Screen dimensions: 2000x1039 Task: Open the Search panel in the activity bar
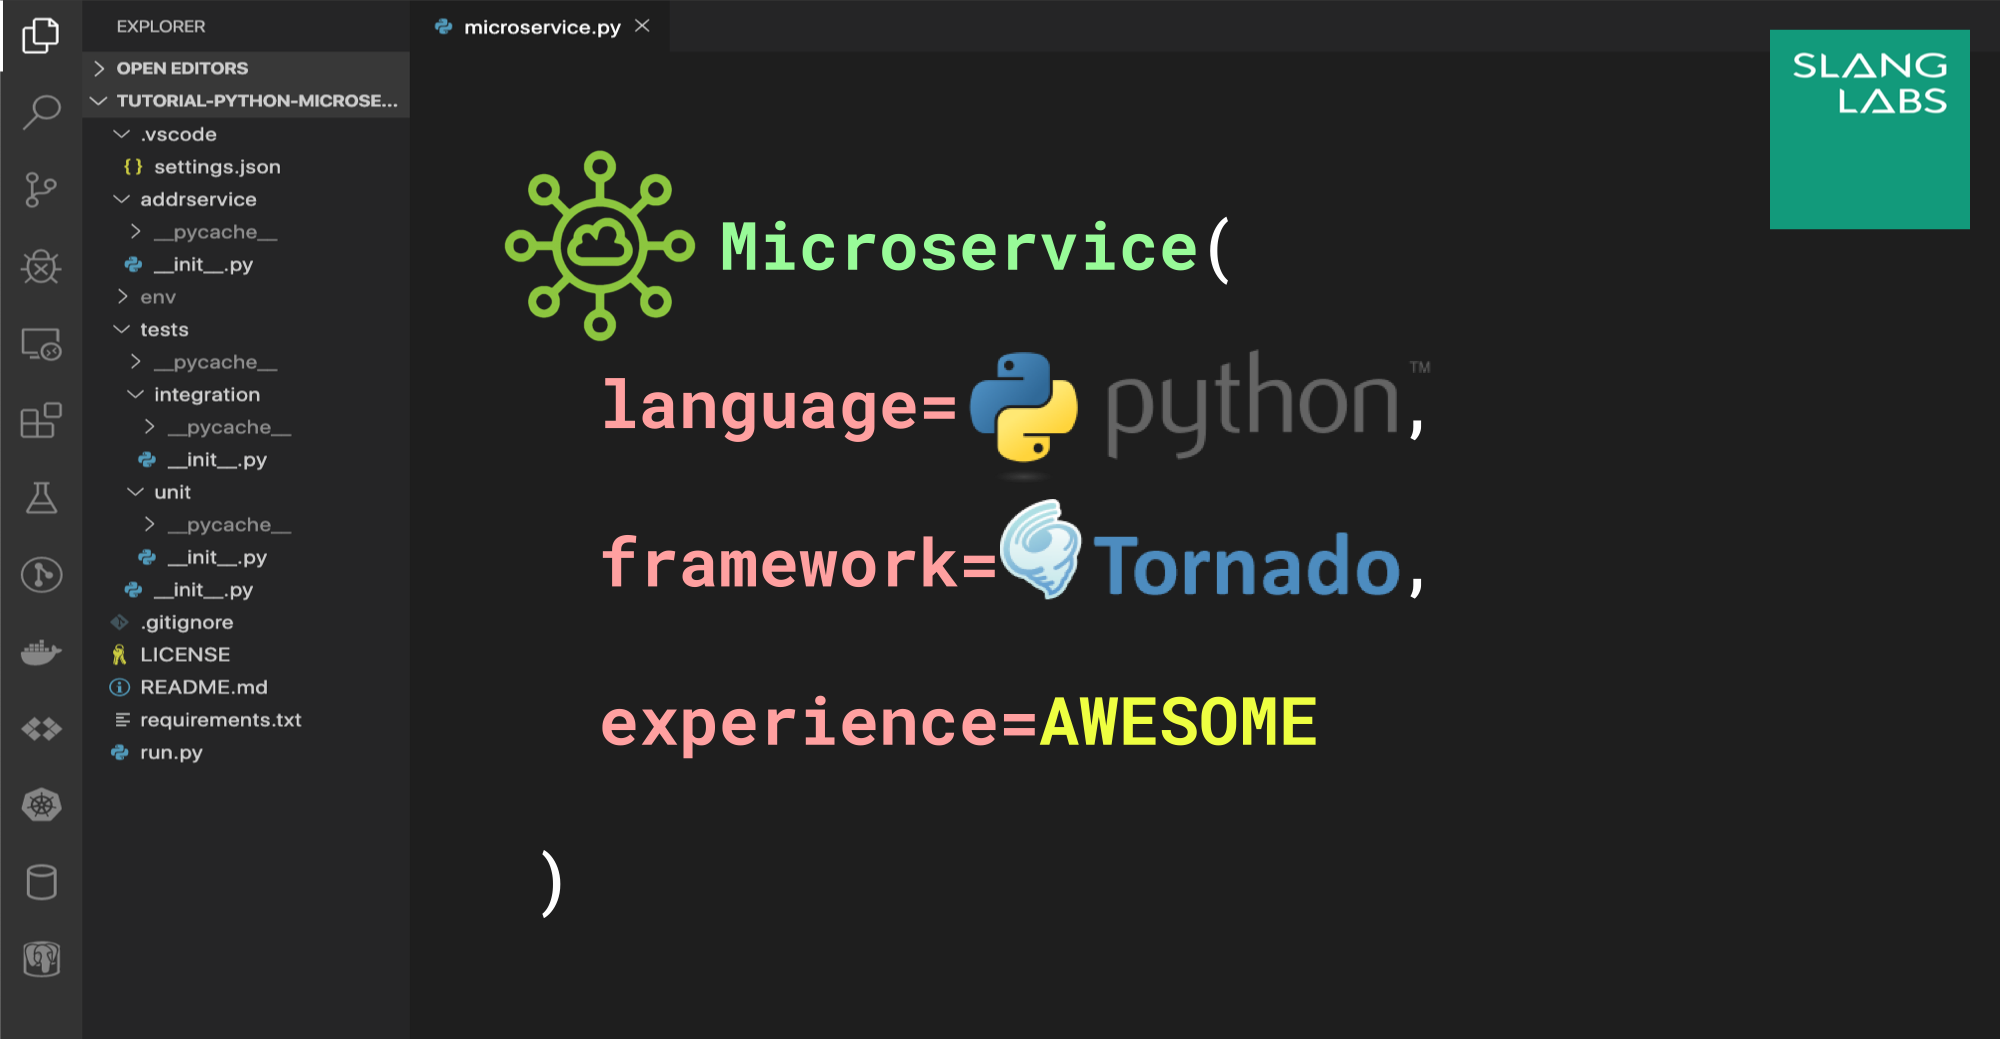[41, 111]
